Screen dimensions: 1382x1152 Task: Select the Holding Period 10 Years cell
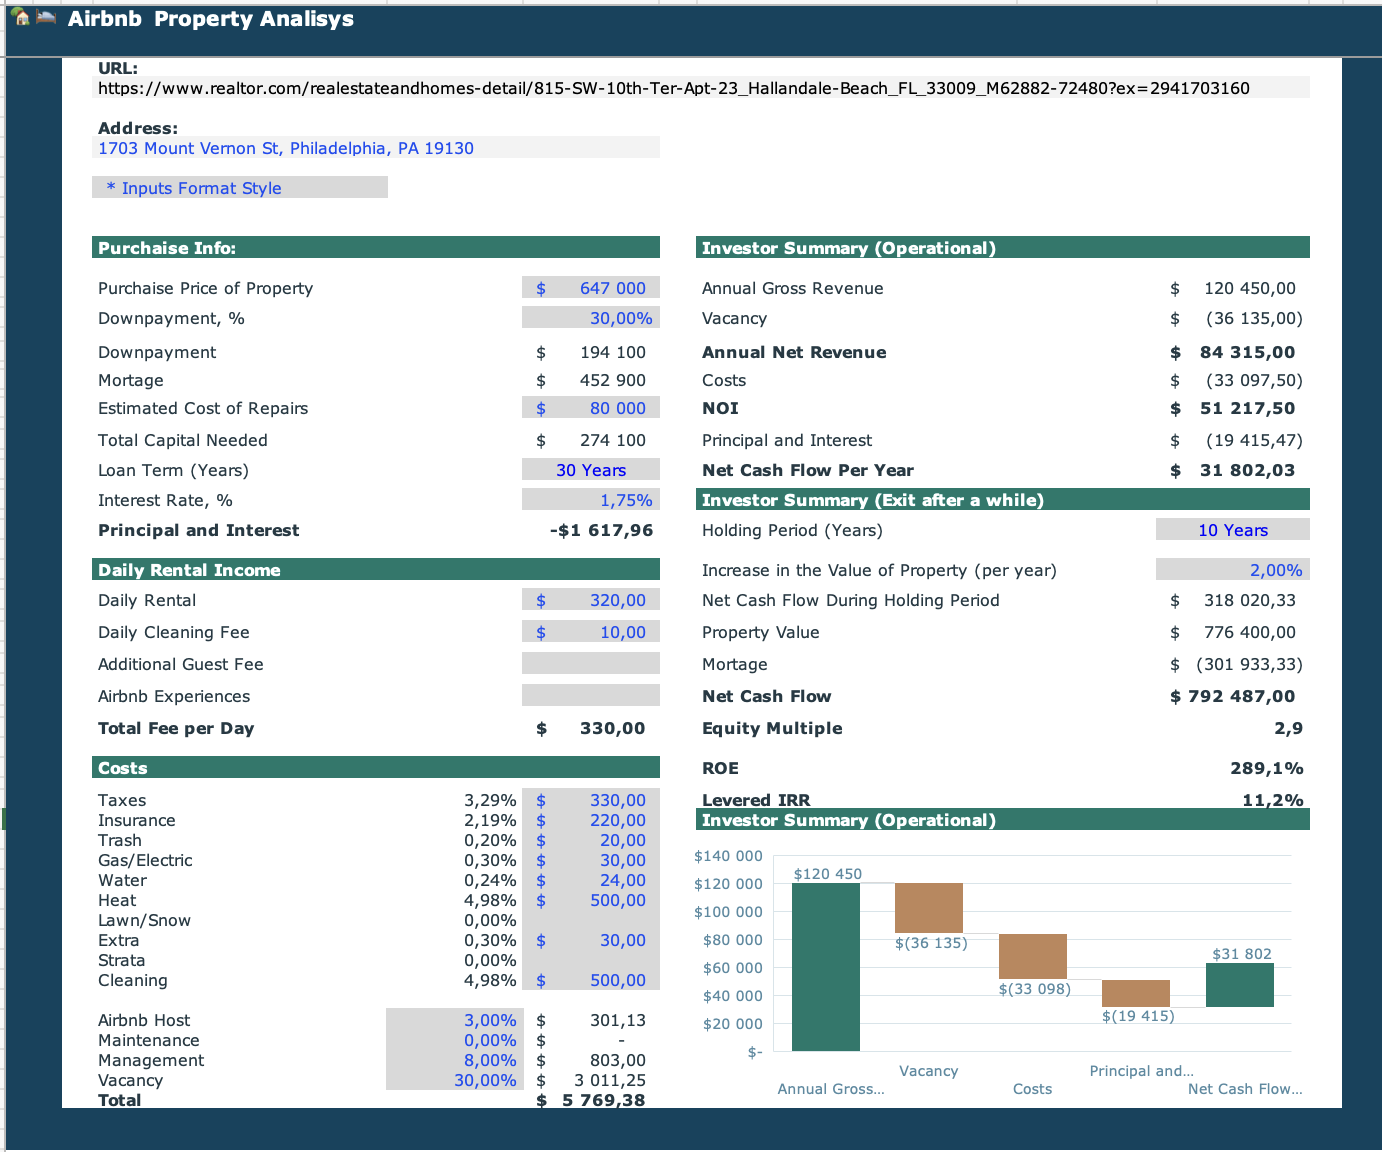[x=1233, y=530]
